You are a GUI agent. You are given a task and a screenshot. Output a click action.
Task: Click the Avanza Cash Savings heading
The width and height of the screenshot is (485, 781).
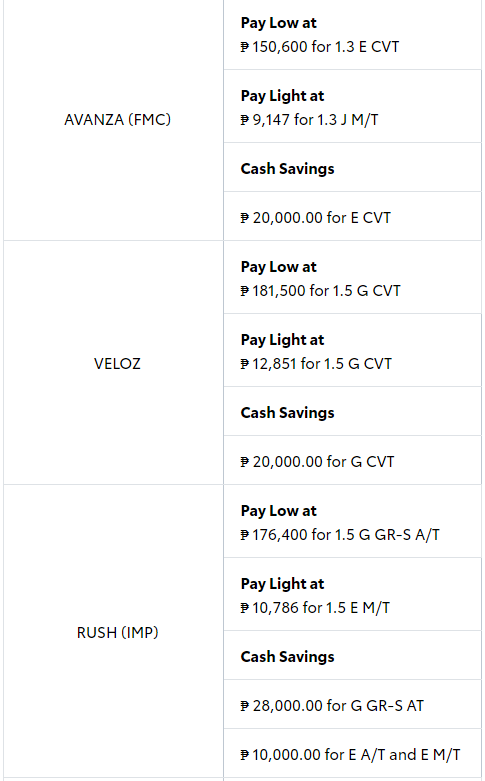[287, 169]
